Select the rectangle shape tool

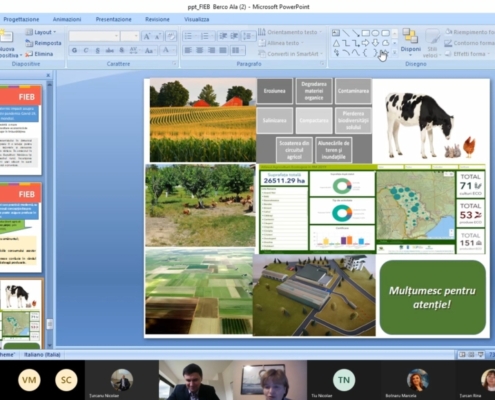coord(366,33)
